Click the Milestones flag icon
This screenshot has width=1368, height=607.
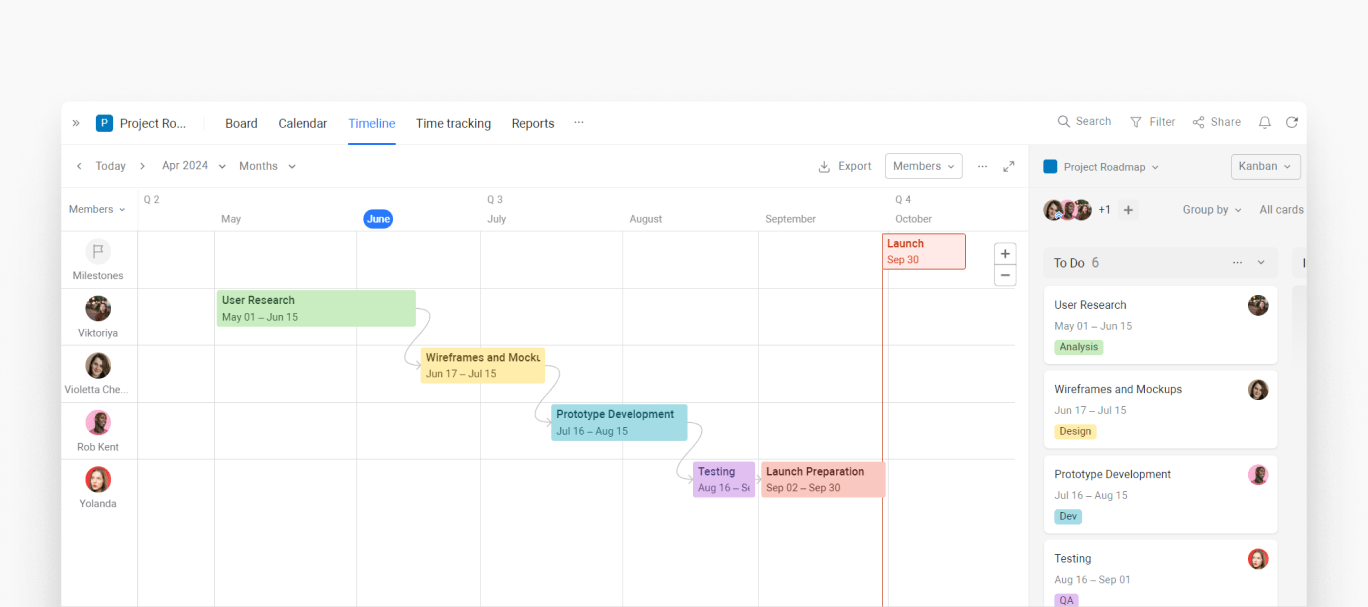(98, 252)
